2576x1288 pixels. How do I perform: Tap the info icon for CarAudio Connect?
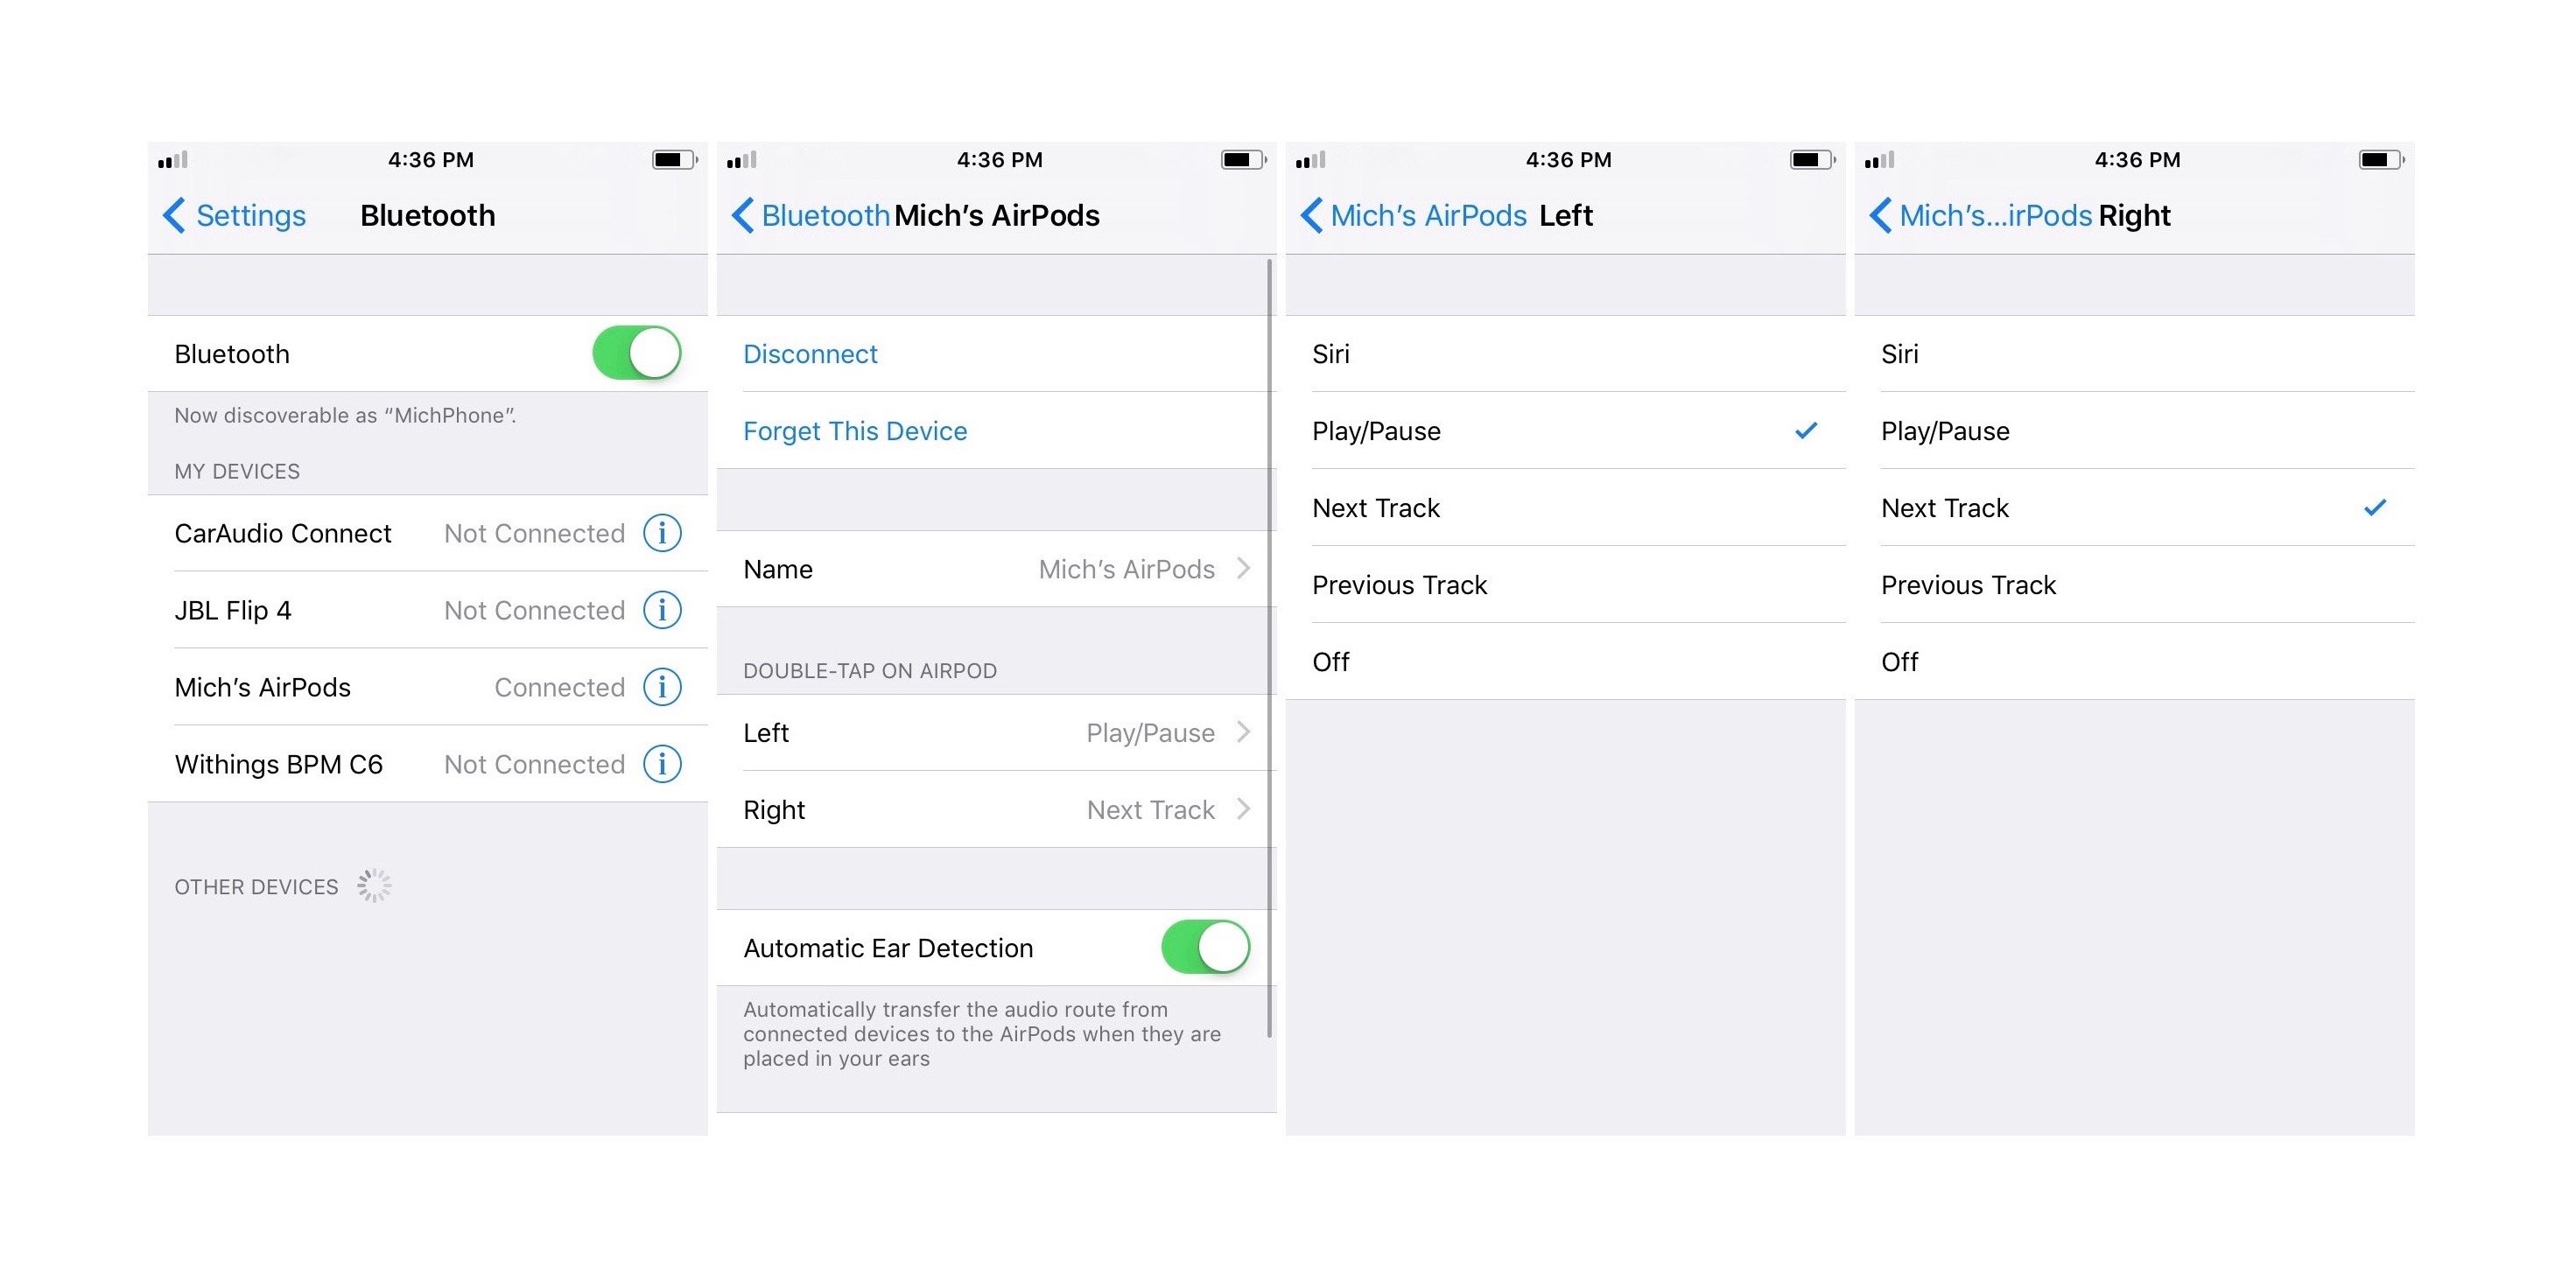click(x=667, y=530)
